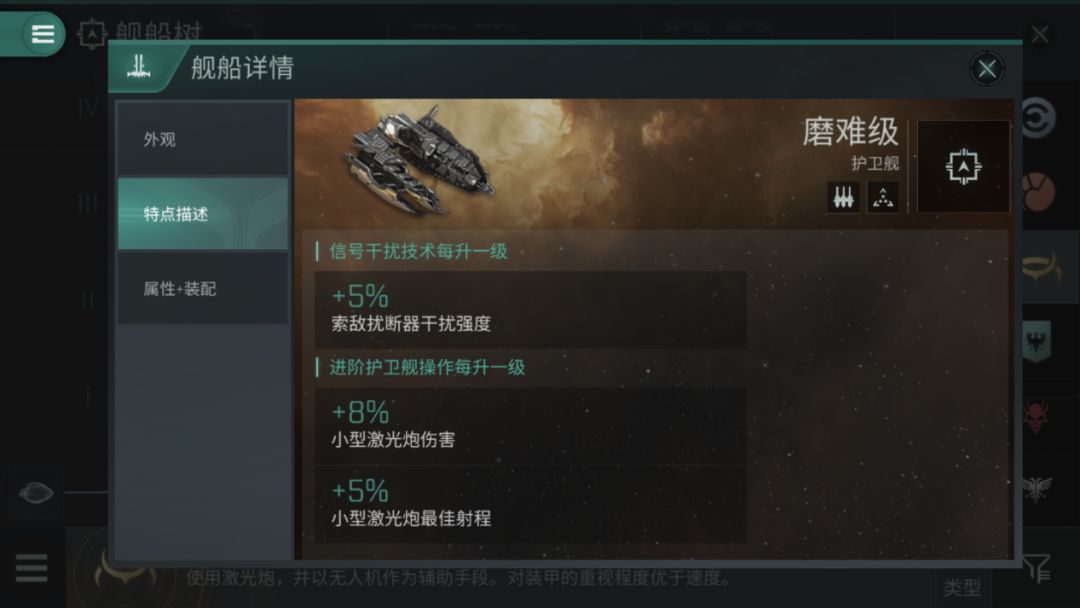
Task: Click the ship thumbnail image in the banner
Action: click(420, 161)
